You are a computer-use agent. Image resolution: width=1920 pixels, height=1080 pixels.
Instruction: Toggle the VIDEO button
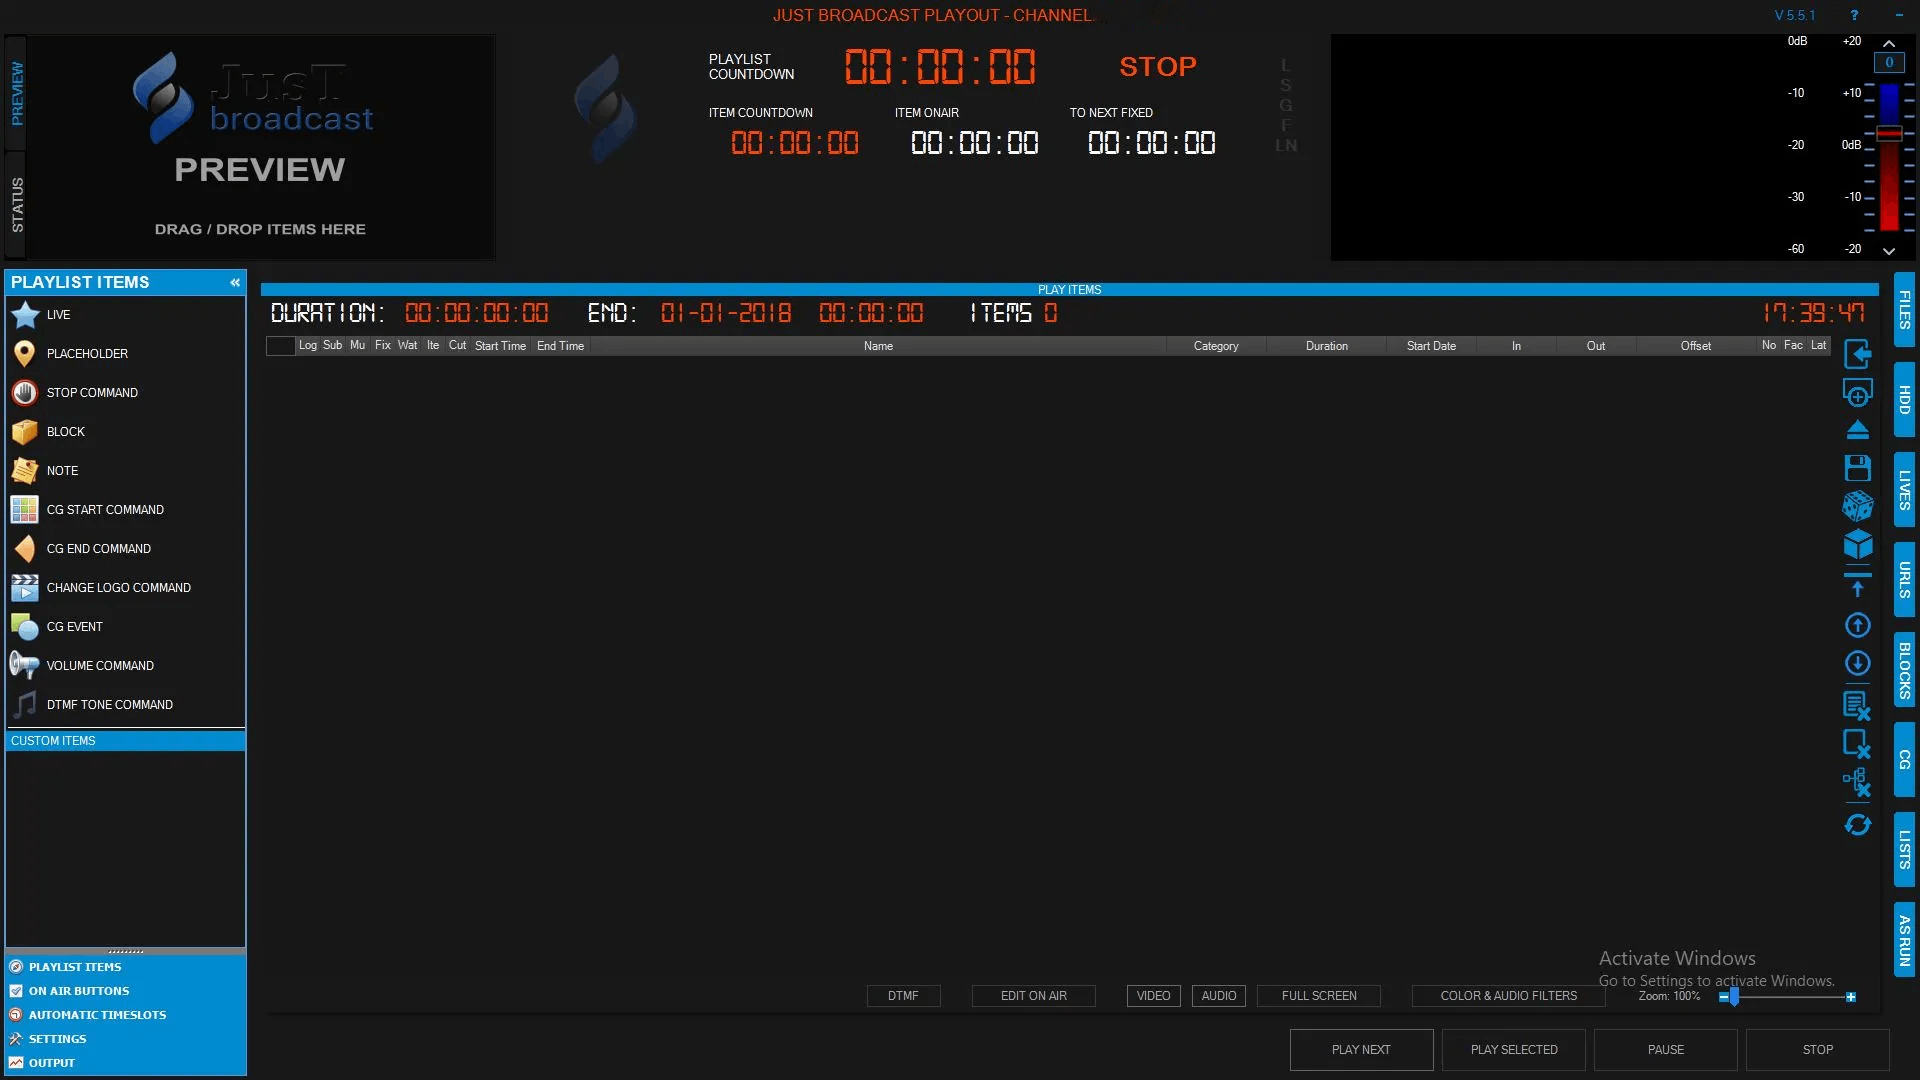tap(1153, 996)
